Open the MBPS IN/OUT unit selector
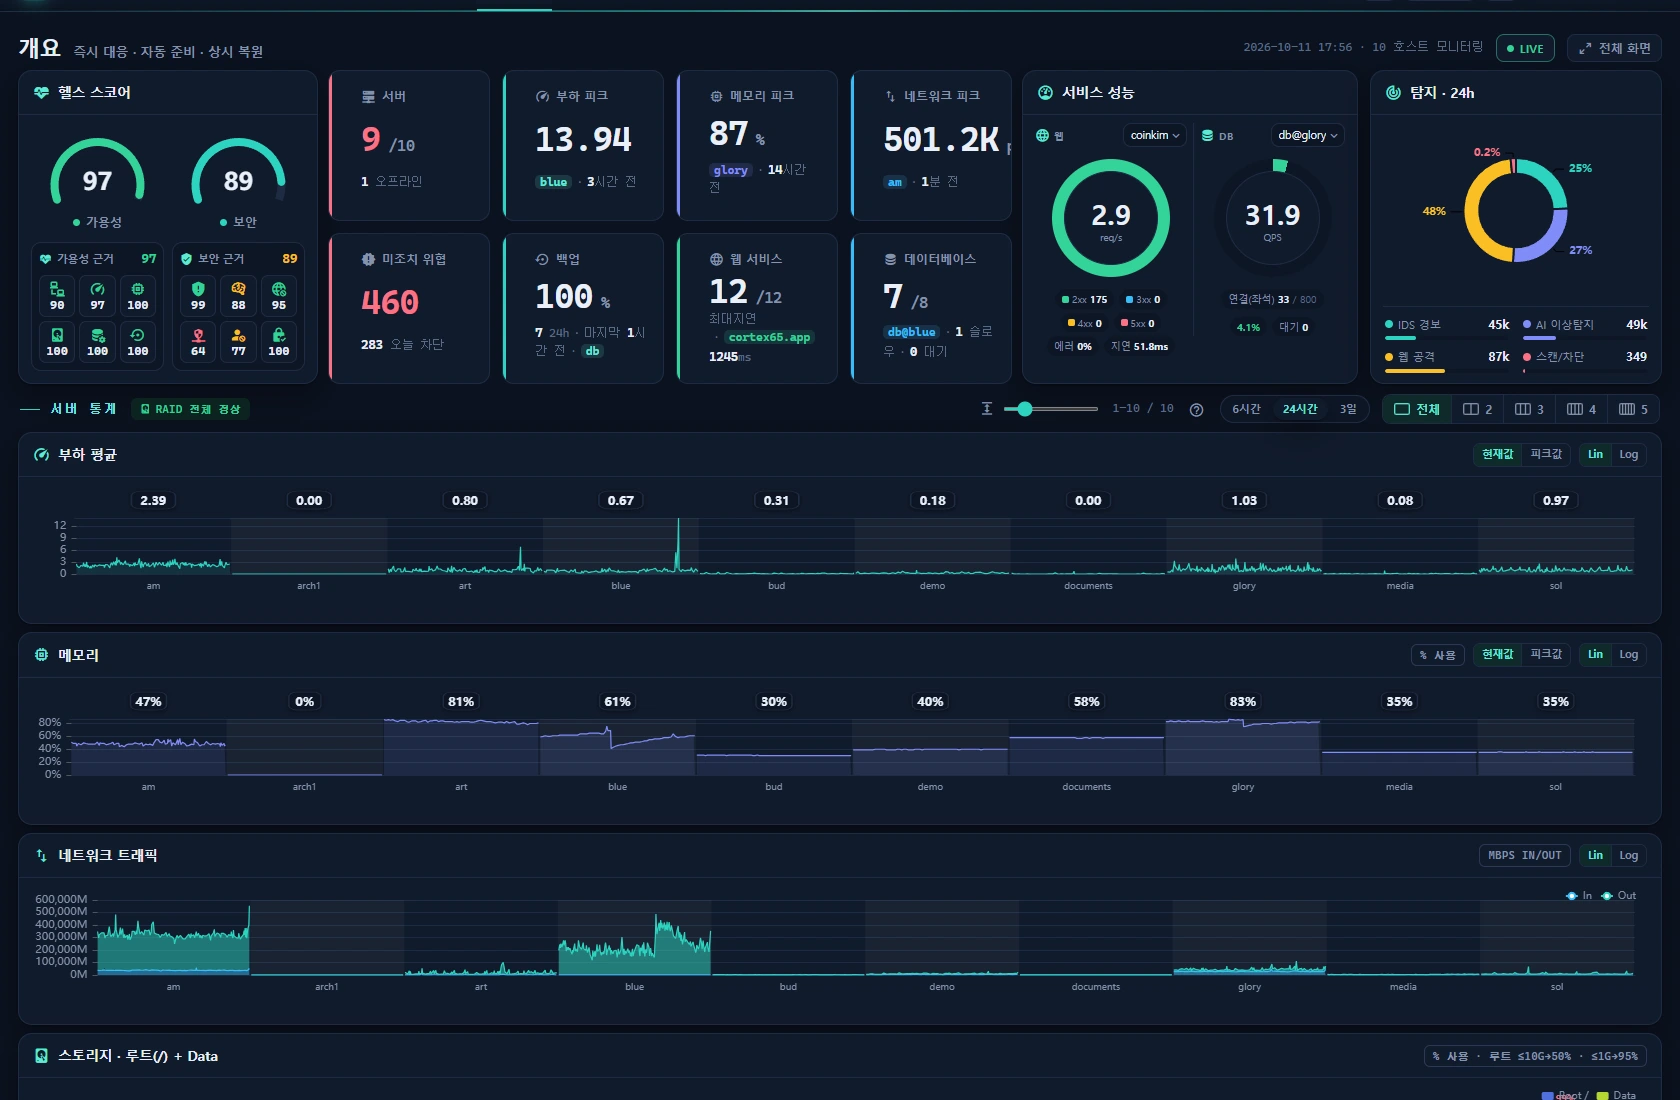The image size is (1680, 1100). 1524,856
